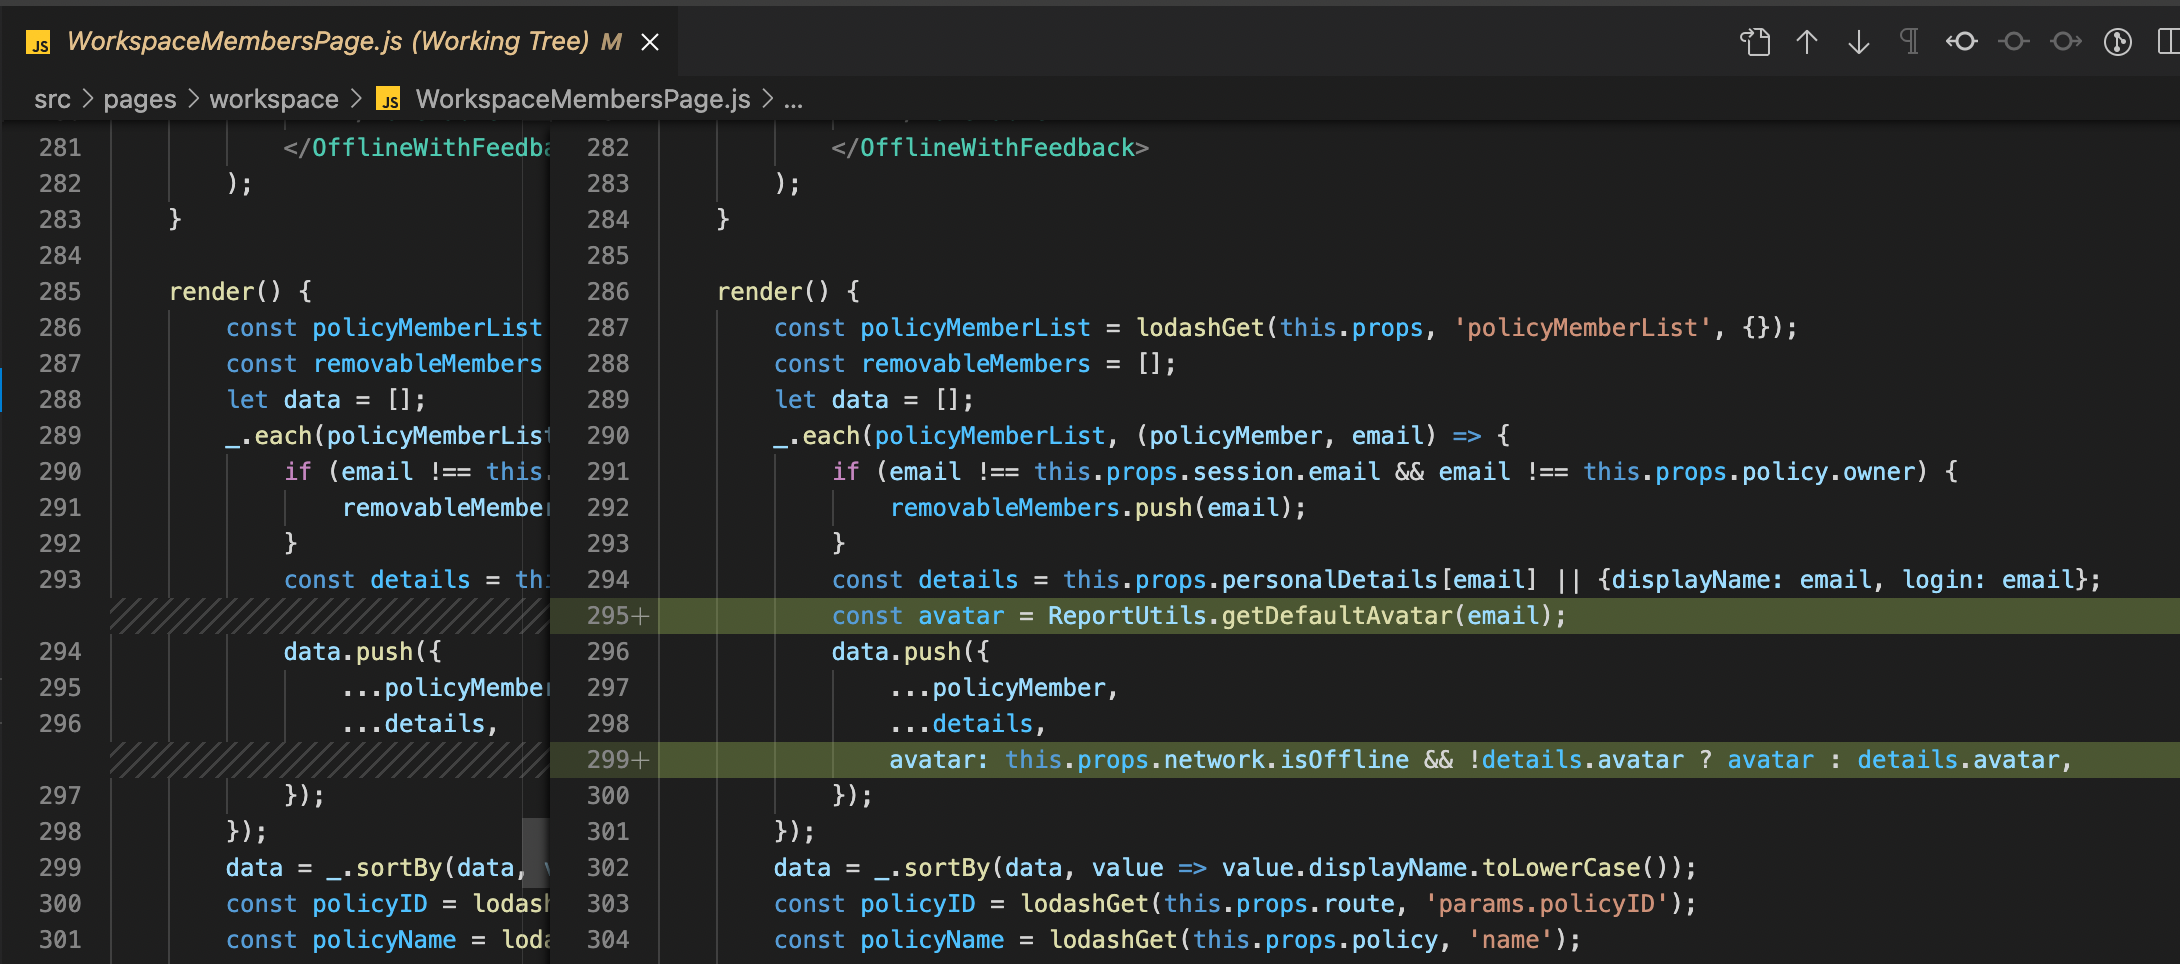Screen dimensions: 2180x964
Task: Toggle whitespace trimming with the pilcrow icon
Action: pyautogui.click(x=1910, y=42)
